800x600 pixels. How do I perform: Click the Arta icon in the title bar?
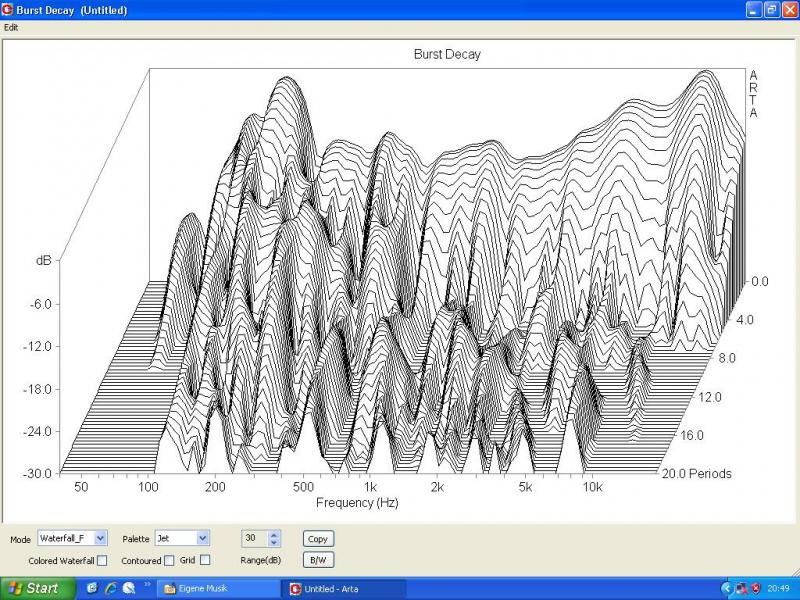click(x=8, y=9)
